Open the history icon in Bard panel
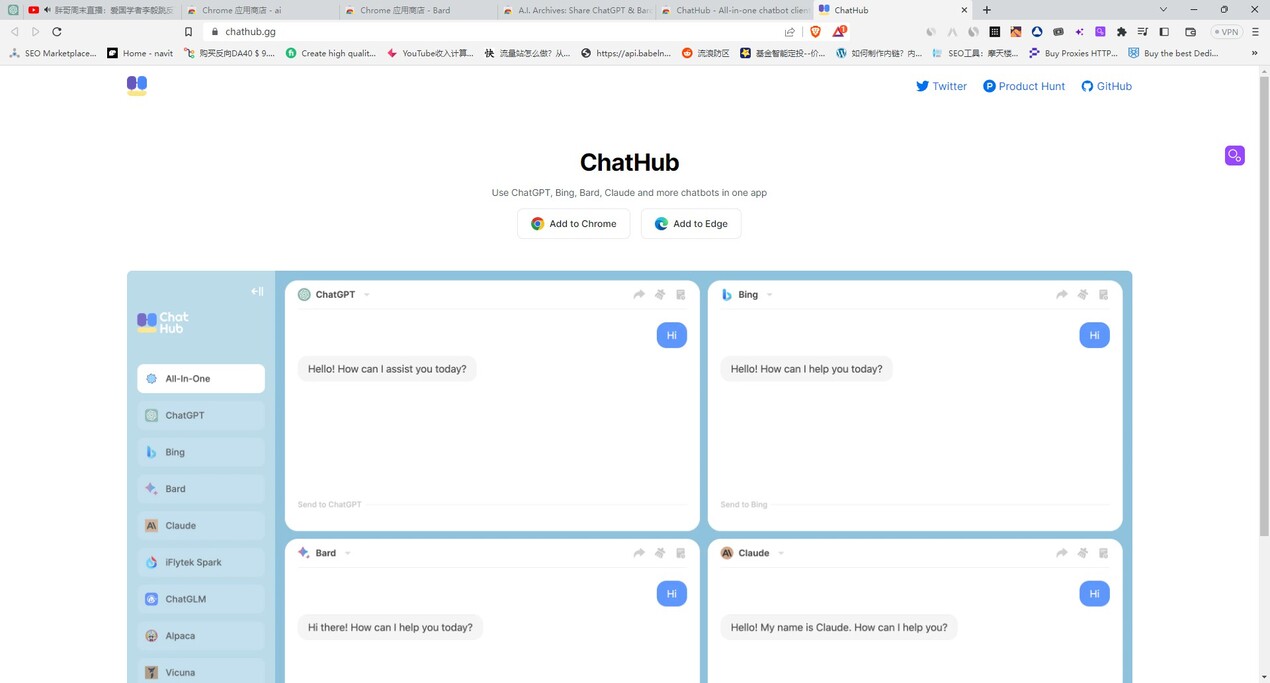 681,553
